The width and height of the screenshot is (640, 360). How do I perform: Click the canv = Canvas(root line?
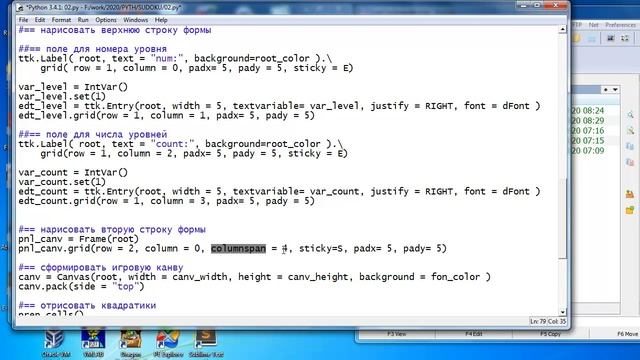[254, 277]
